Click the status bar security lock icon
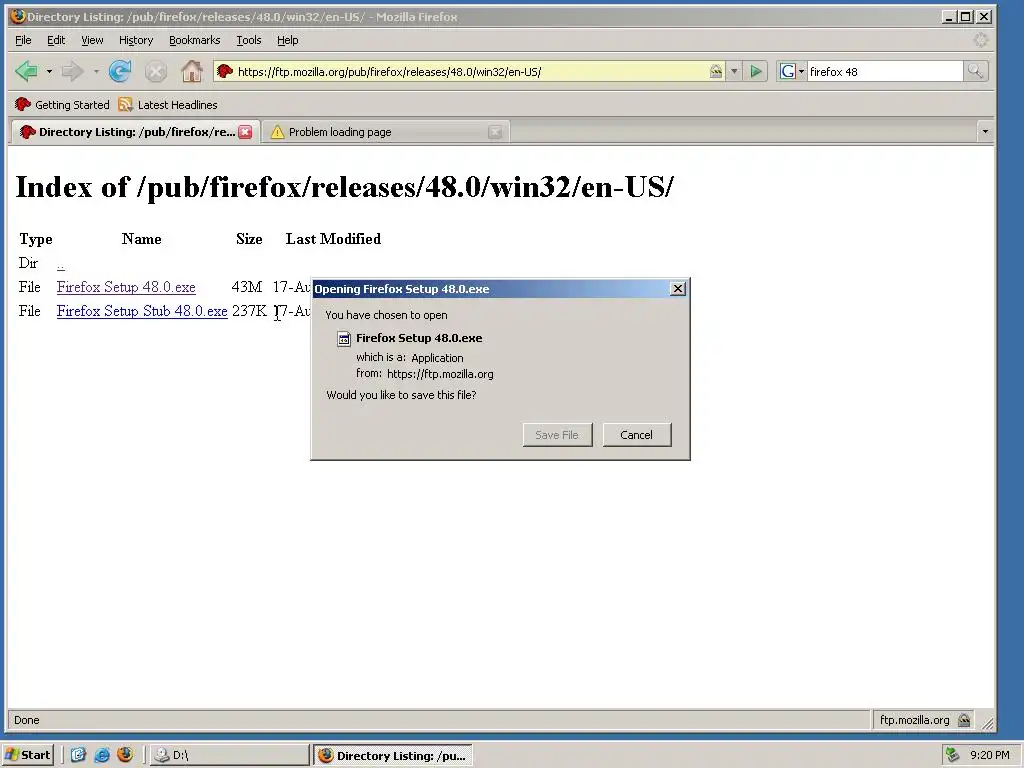Image resolution: width=1024 pixels, height=768 pixels. click(963, 720)
